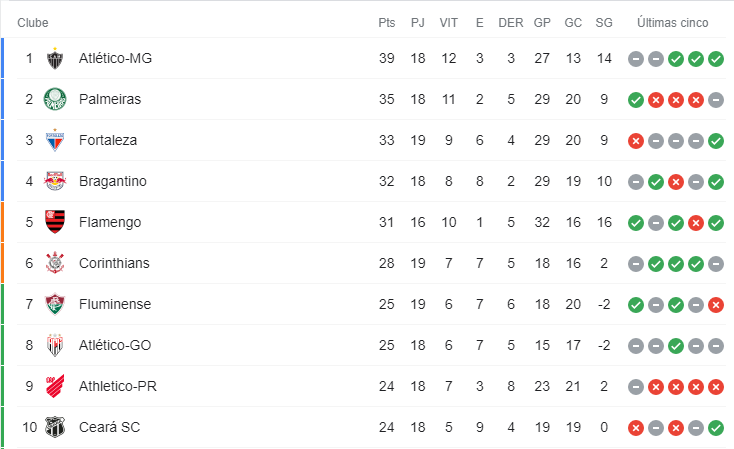Image resolution: width=734 pixels, height=449 pixels.
Task: Click the Bragantino Red Bull logo
Action: (55, 181)
